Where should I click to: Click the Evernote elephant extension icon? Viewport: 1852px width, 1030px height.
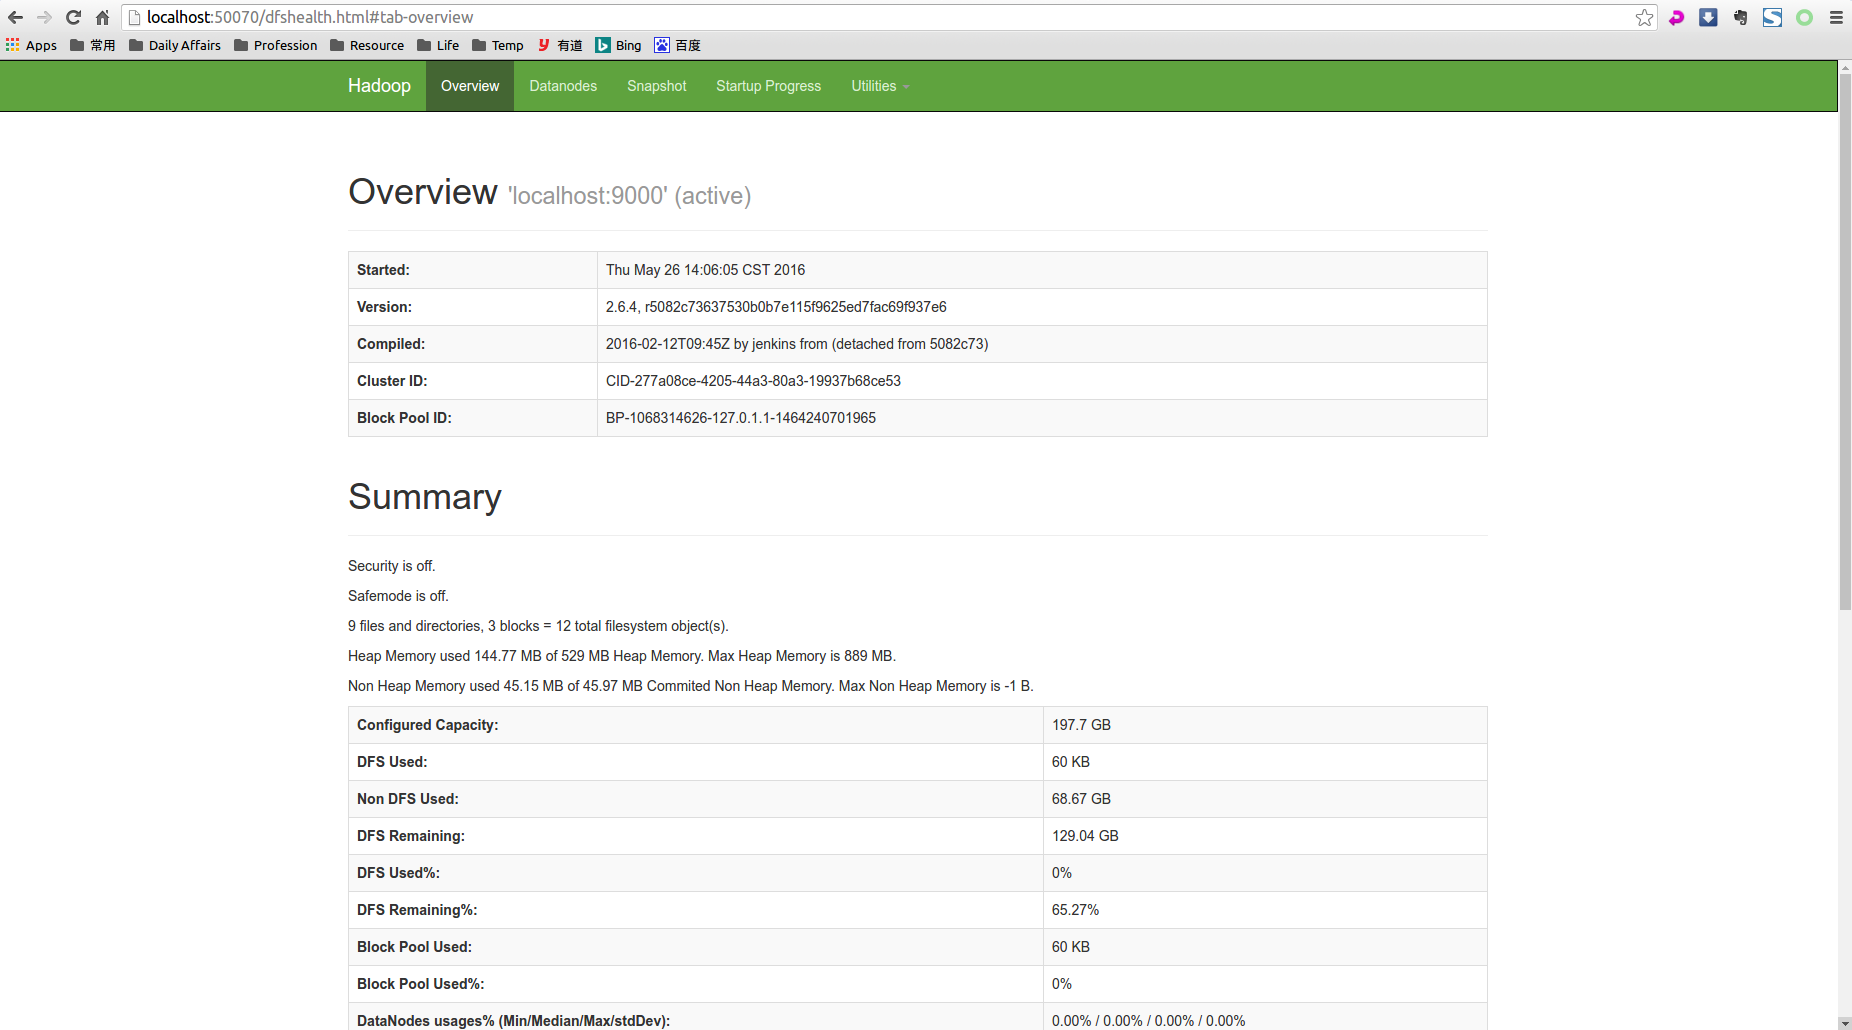(x=1741, y=17)
